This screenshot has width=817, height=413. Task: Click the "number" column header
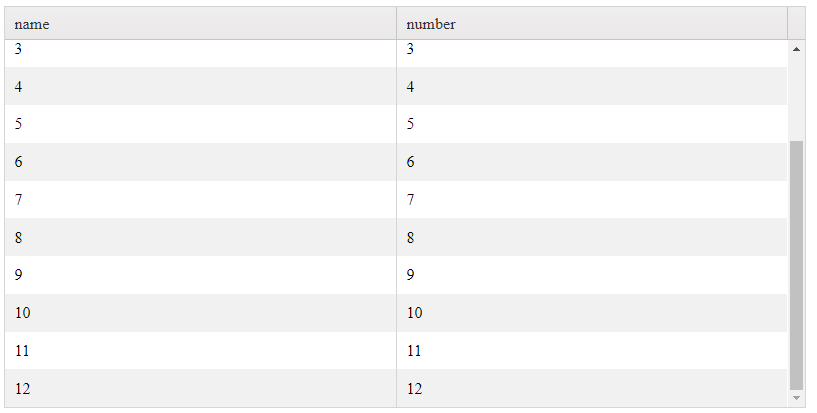tap(592, 24)
